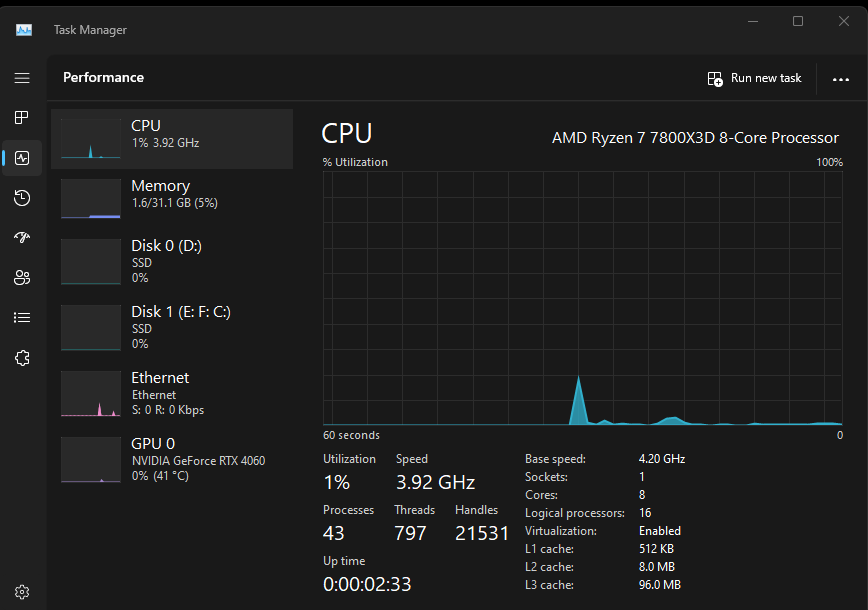Click the Ethernet mini graph thumbnail

pos(91,394)
